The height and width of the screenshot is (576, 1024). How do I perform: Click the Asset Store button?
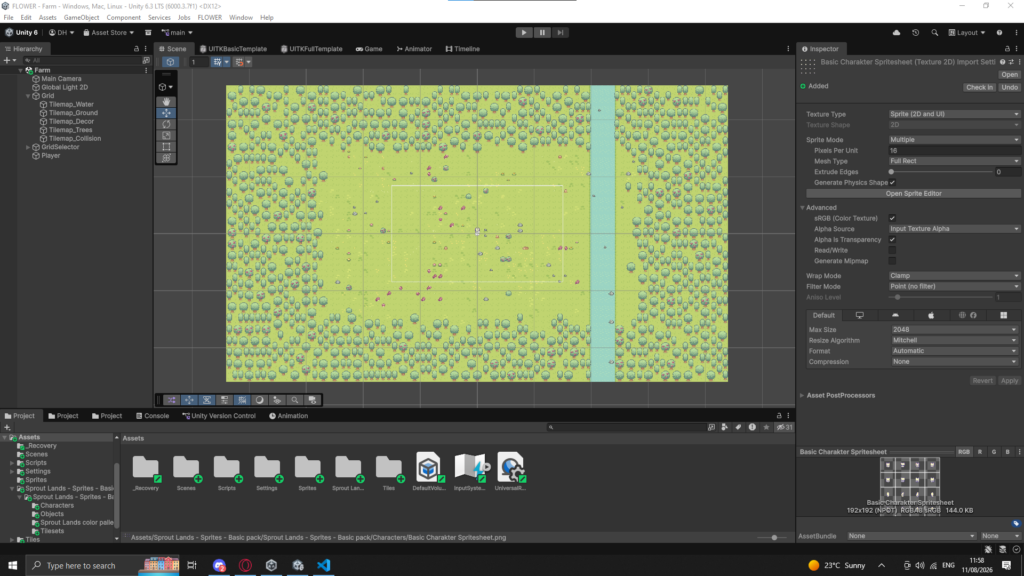[108, 33]
